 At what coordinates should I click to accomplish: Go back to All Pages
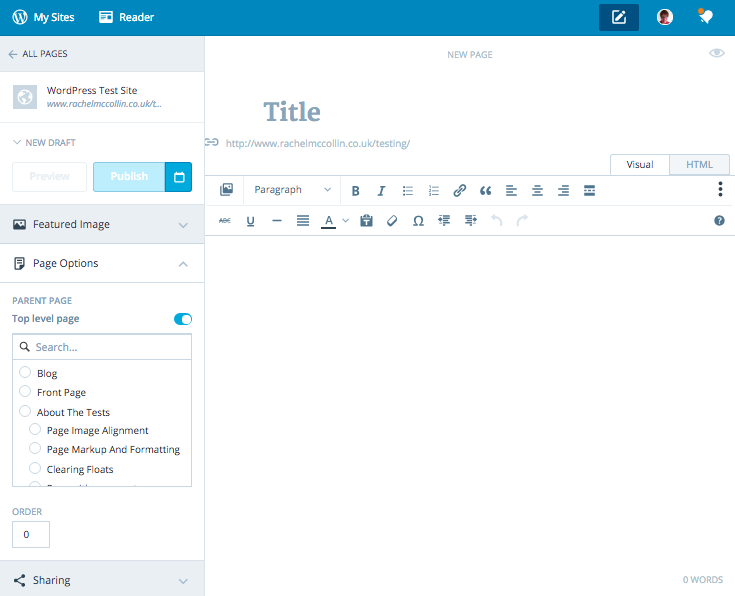[x=38, y=54]
